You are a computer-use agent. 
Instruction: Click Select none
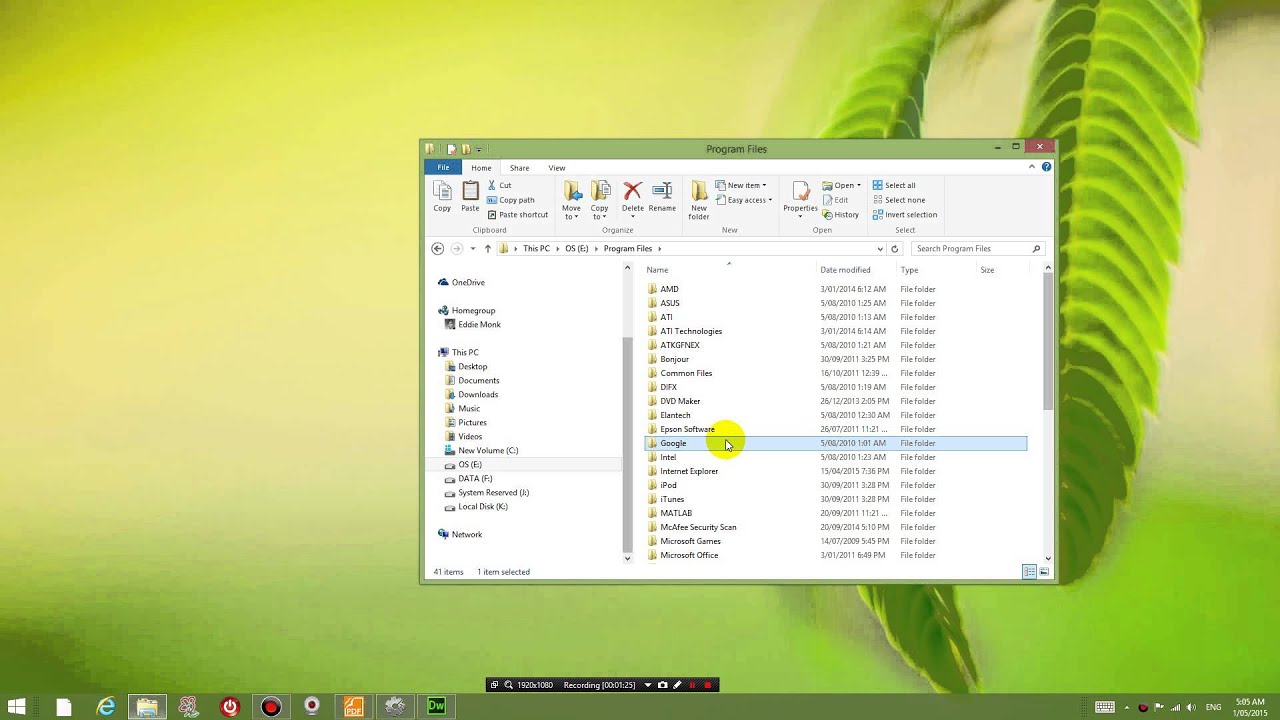898,200
